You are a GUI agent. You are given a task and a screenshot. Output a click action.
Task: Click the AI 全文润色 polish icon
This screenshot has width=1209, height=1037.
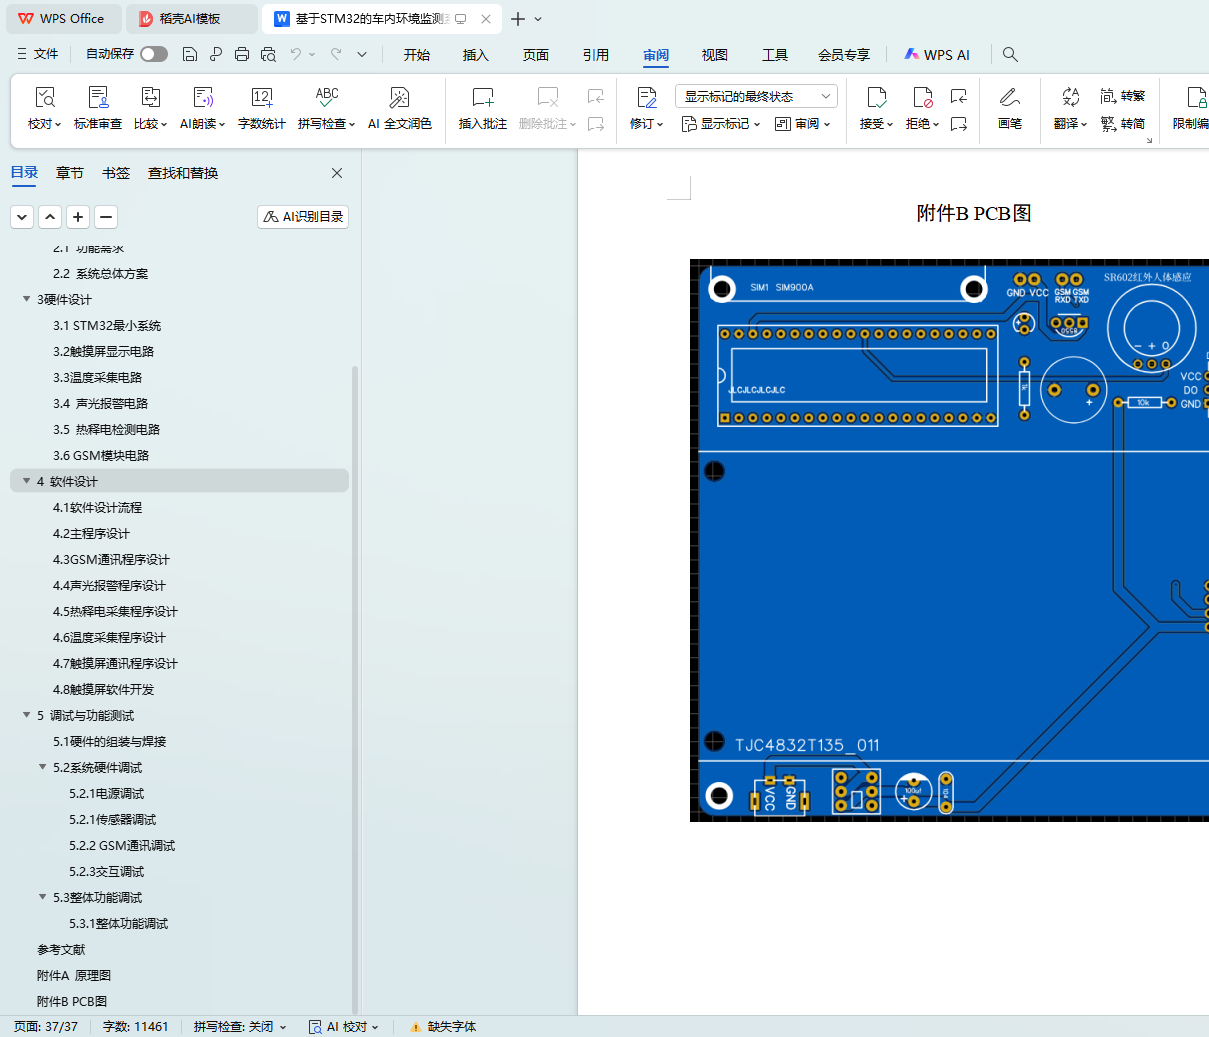399,98
